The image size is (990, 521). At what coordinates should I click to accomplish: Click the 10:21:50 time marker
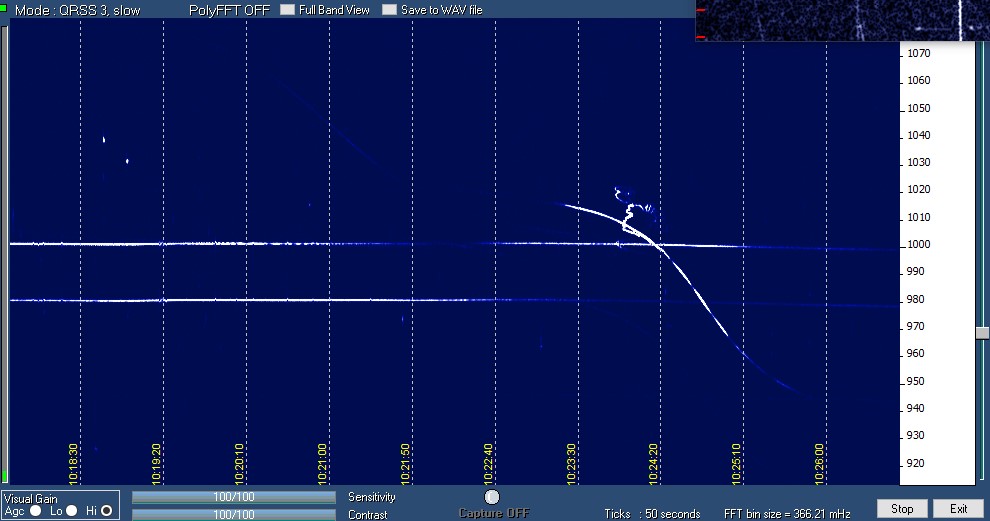[x=405, y=464]
